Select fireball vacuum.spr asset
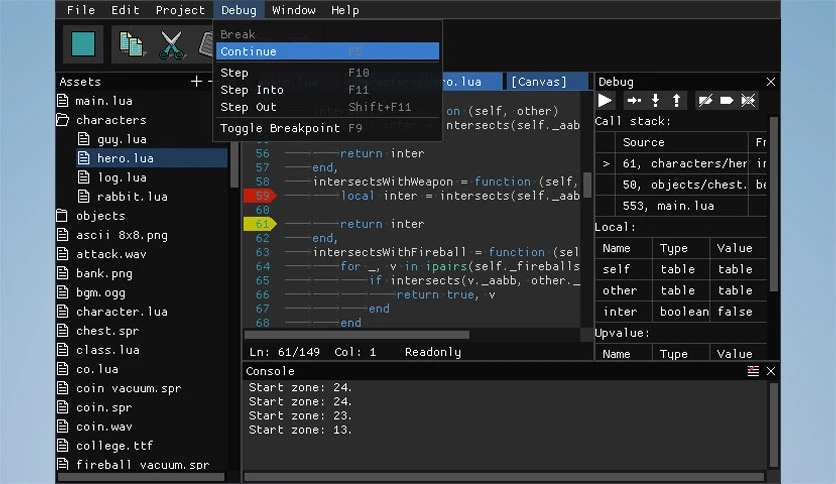Image resolution: width=836 pixels, height=484 pixels. pyautogui.click(x=141, y=464)
